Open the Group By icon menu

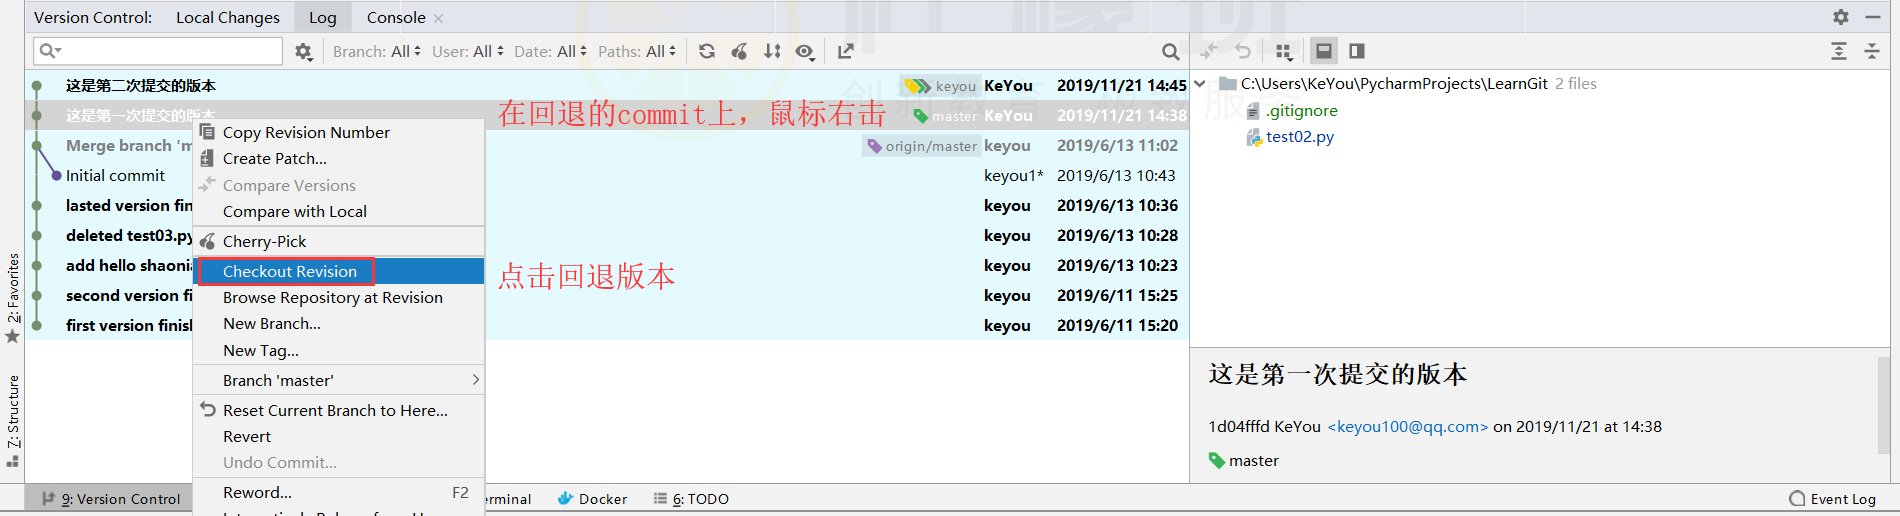(x=1284, y=51)
